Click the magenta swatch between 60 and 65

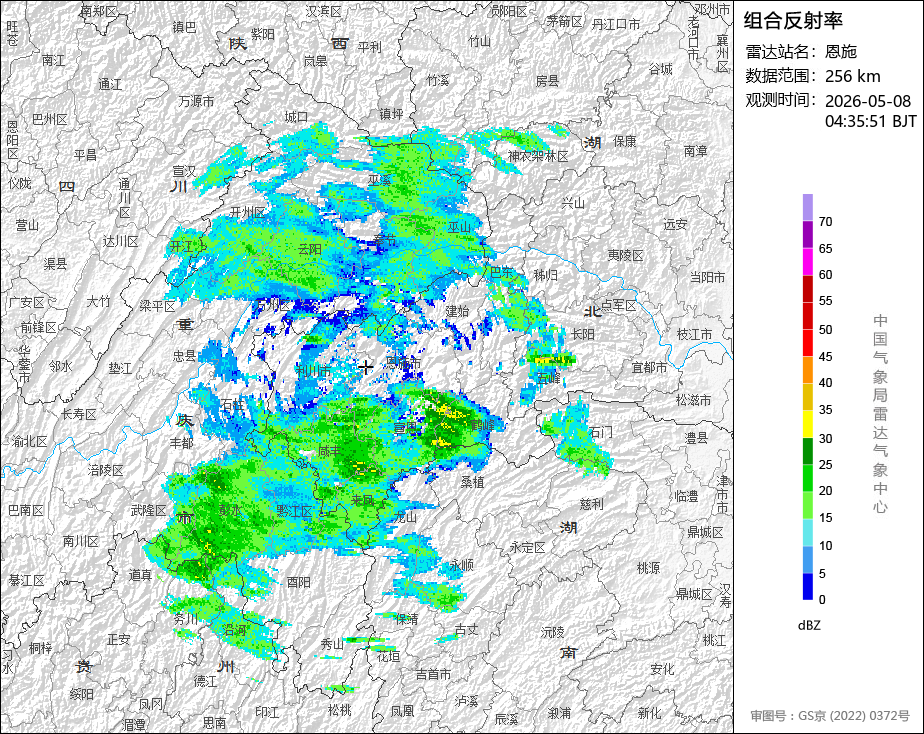point(807,262)
